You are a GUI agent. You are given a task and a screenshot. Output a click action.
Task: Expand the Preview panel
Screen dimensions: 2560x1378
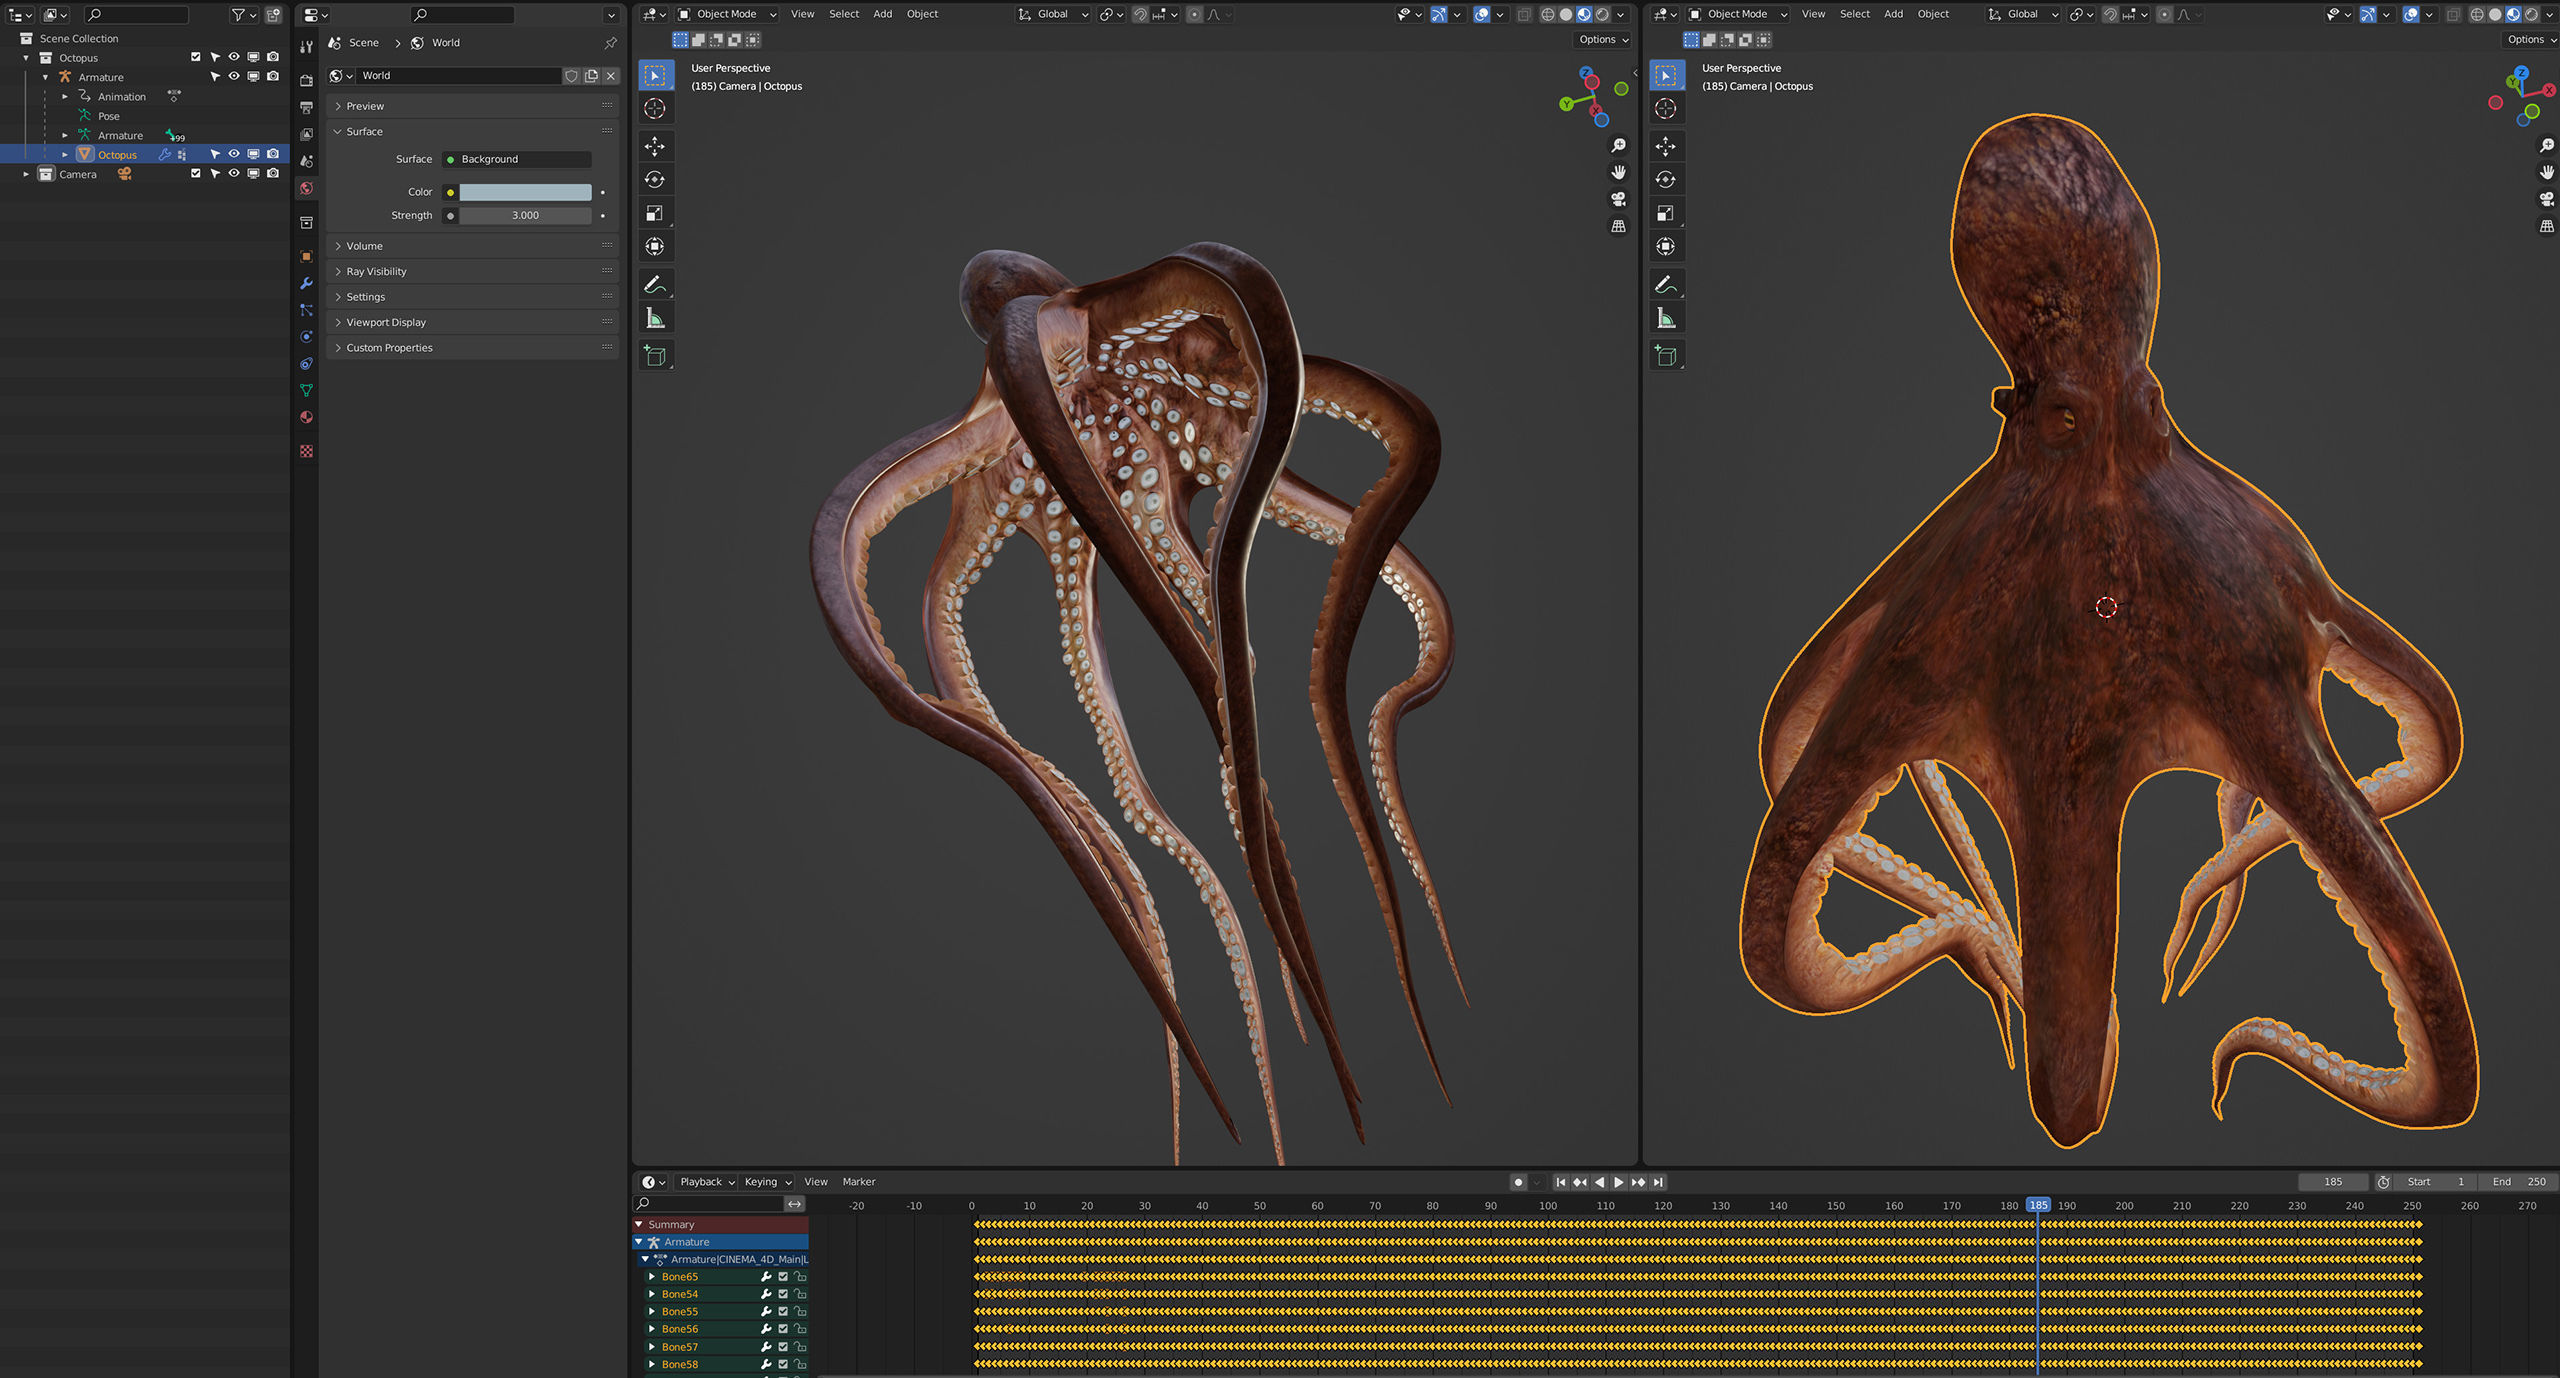point(472,106)
